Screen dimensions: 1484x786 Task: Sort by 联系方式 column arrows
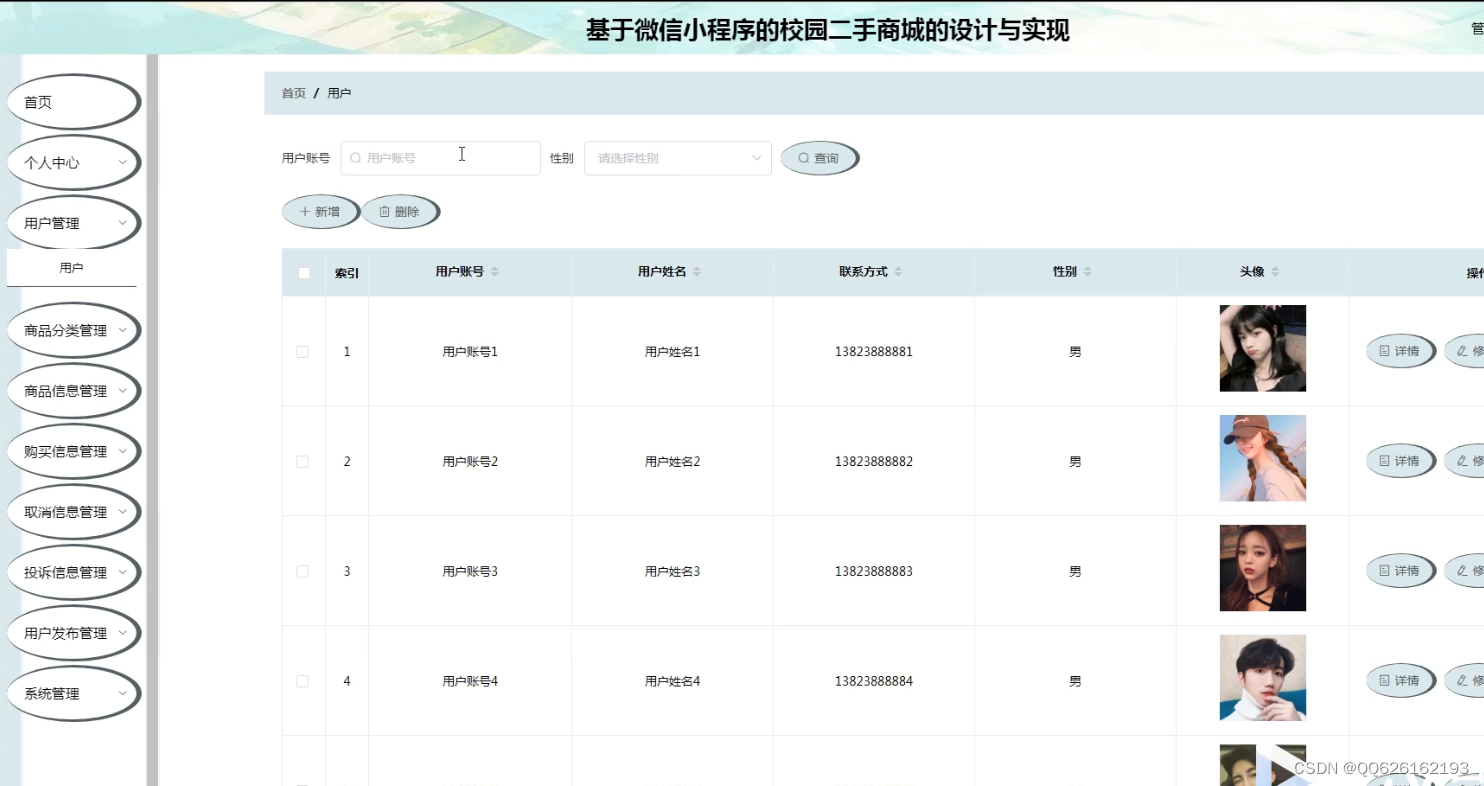[x=898, y=272]
